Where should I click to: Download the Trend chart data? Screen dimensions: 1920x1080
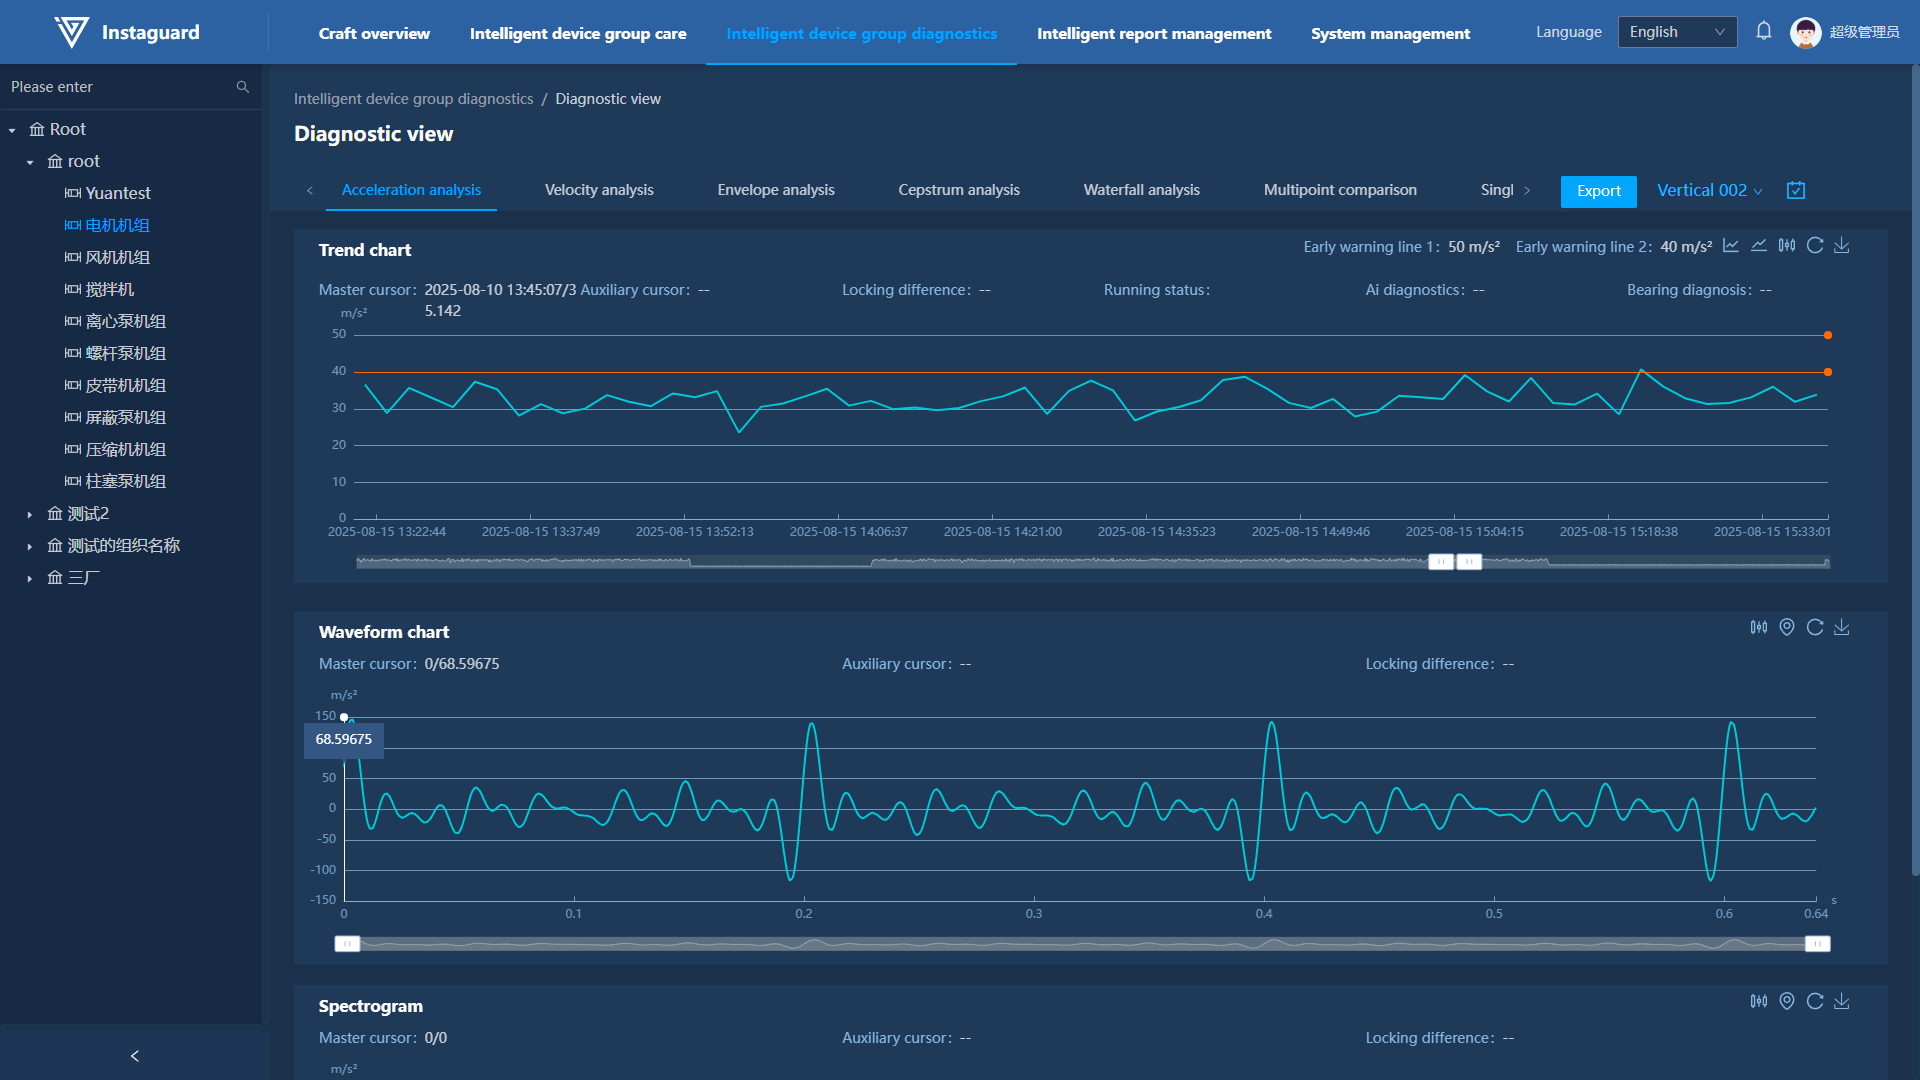pos(1842,246)
